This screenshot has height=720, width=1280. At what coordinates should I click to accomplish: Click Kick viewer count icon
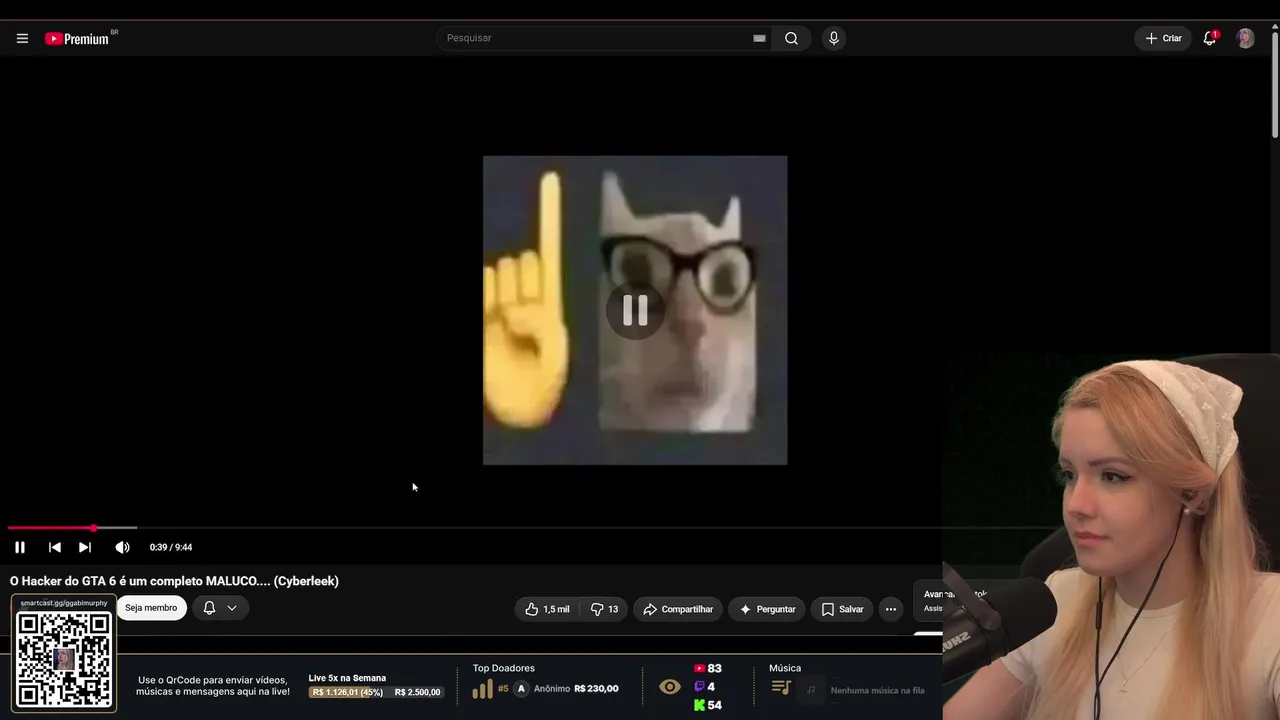click(x=699, y=705)
